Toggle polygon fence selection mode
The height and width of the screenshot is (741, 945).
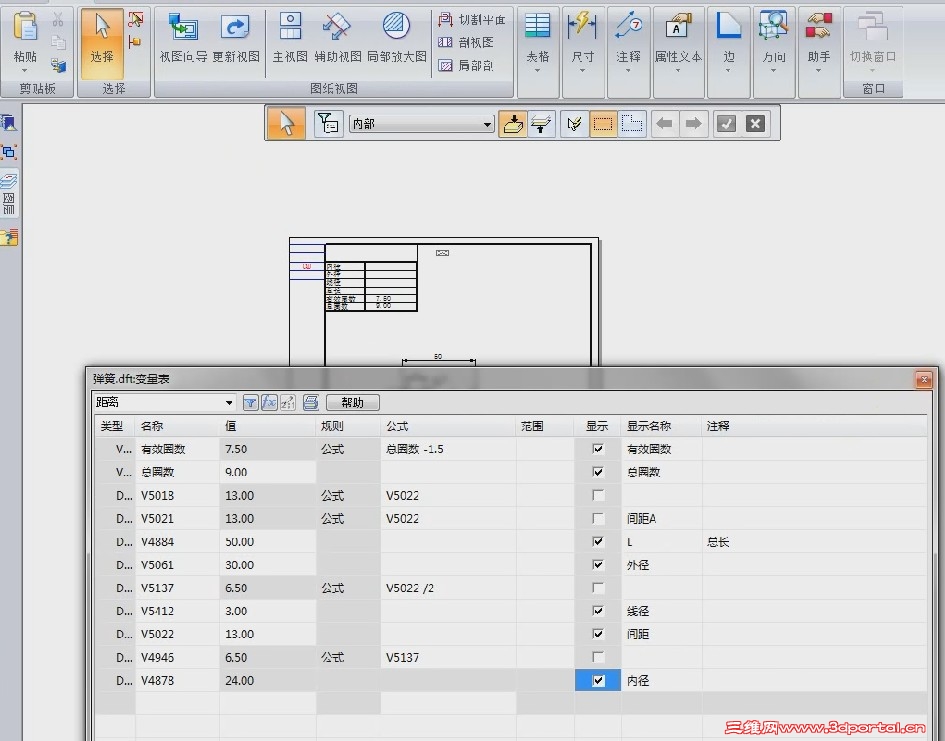pyautogui.click(x=632, y=124)
